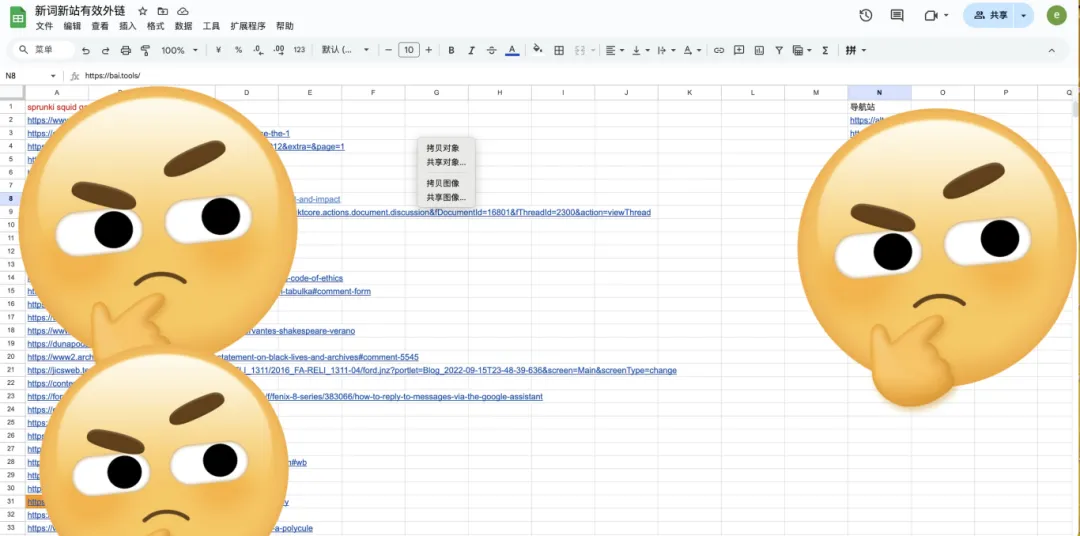Open the 文件 menu
1080x536 pixels.
(x=44, y=26)
